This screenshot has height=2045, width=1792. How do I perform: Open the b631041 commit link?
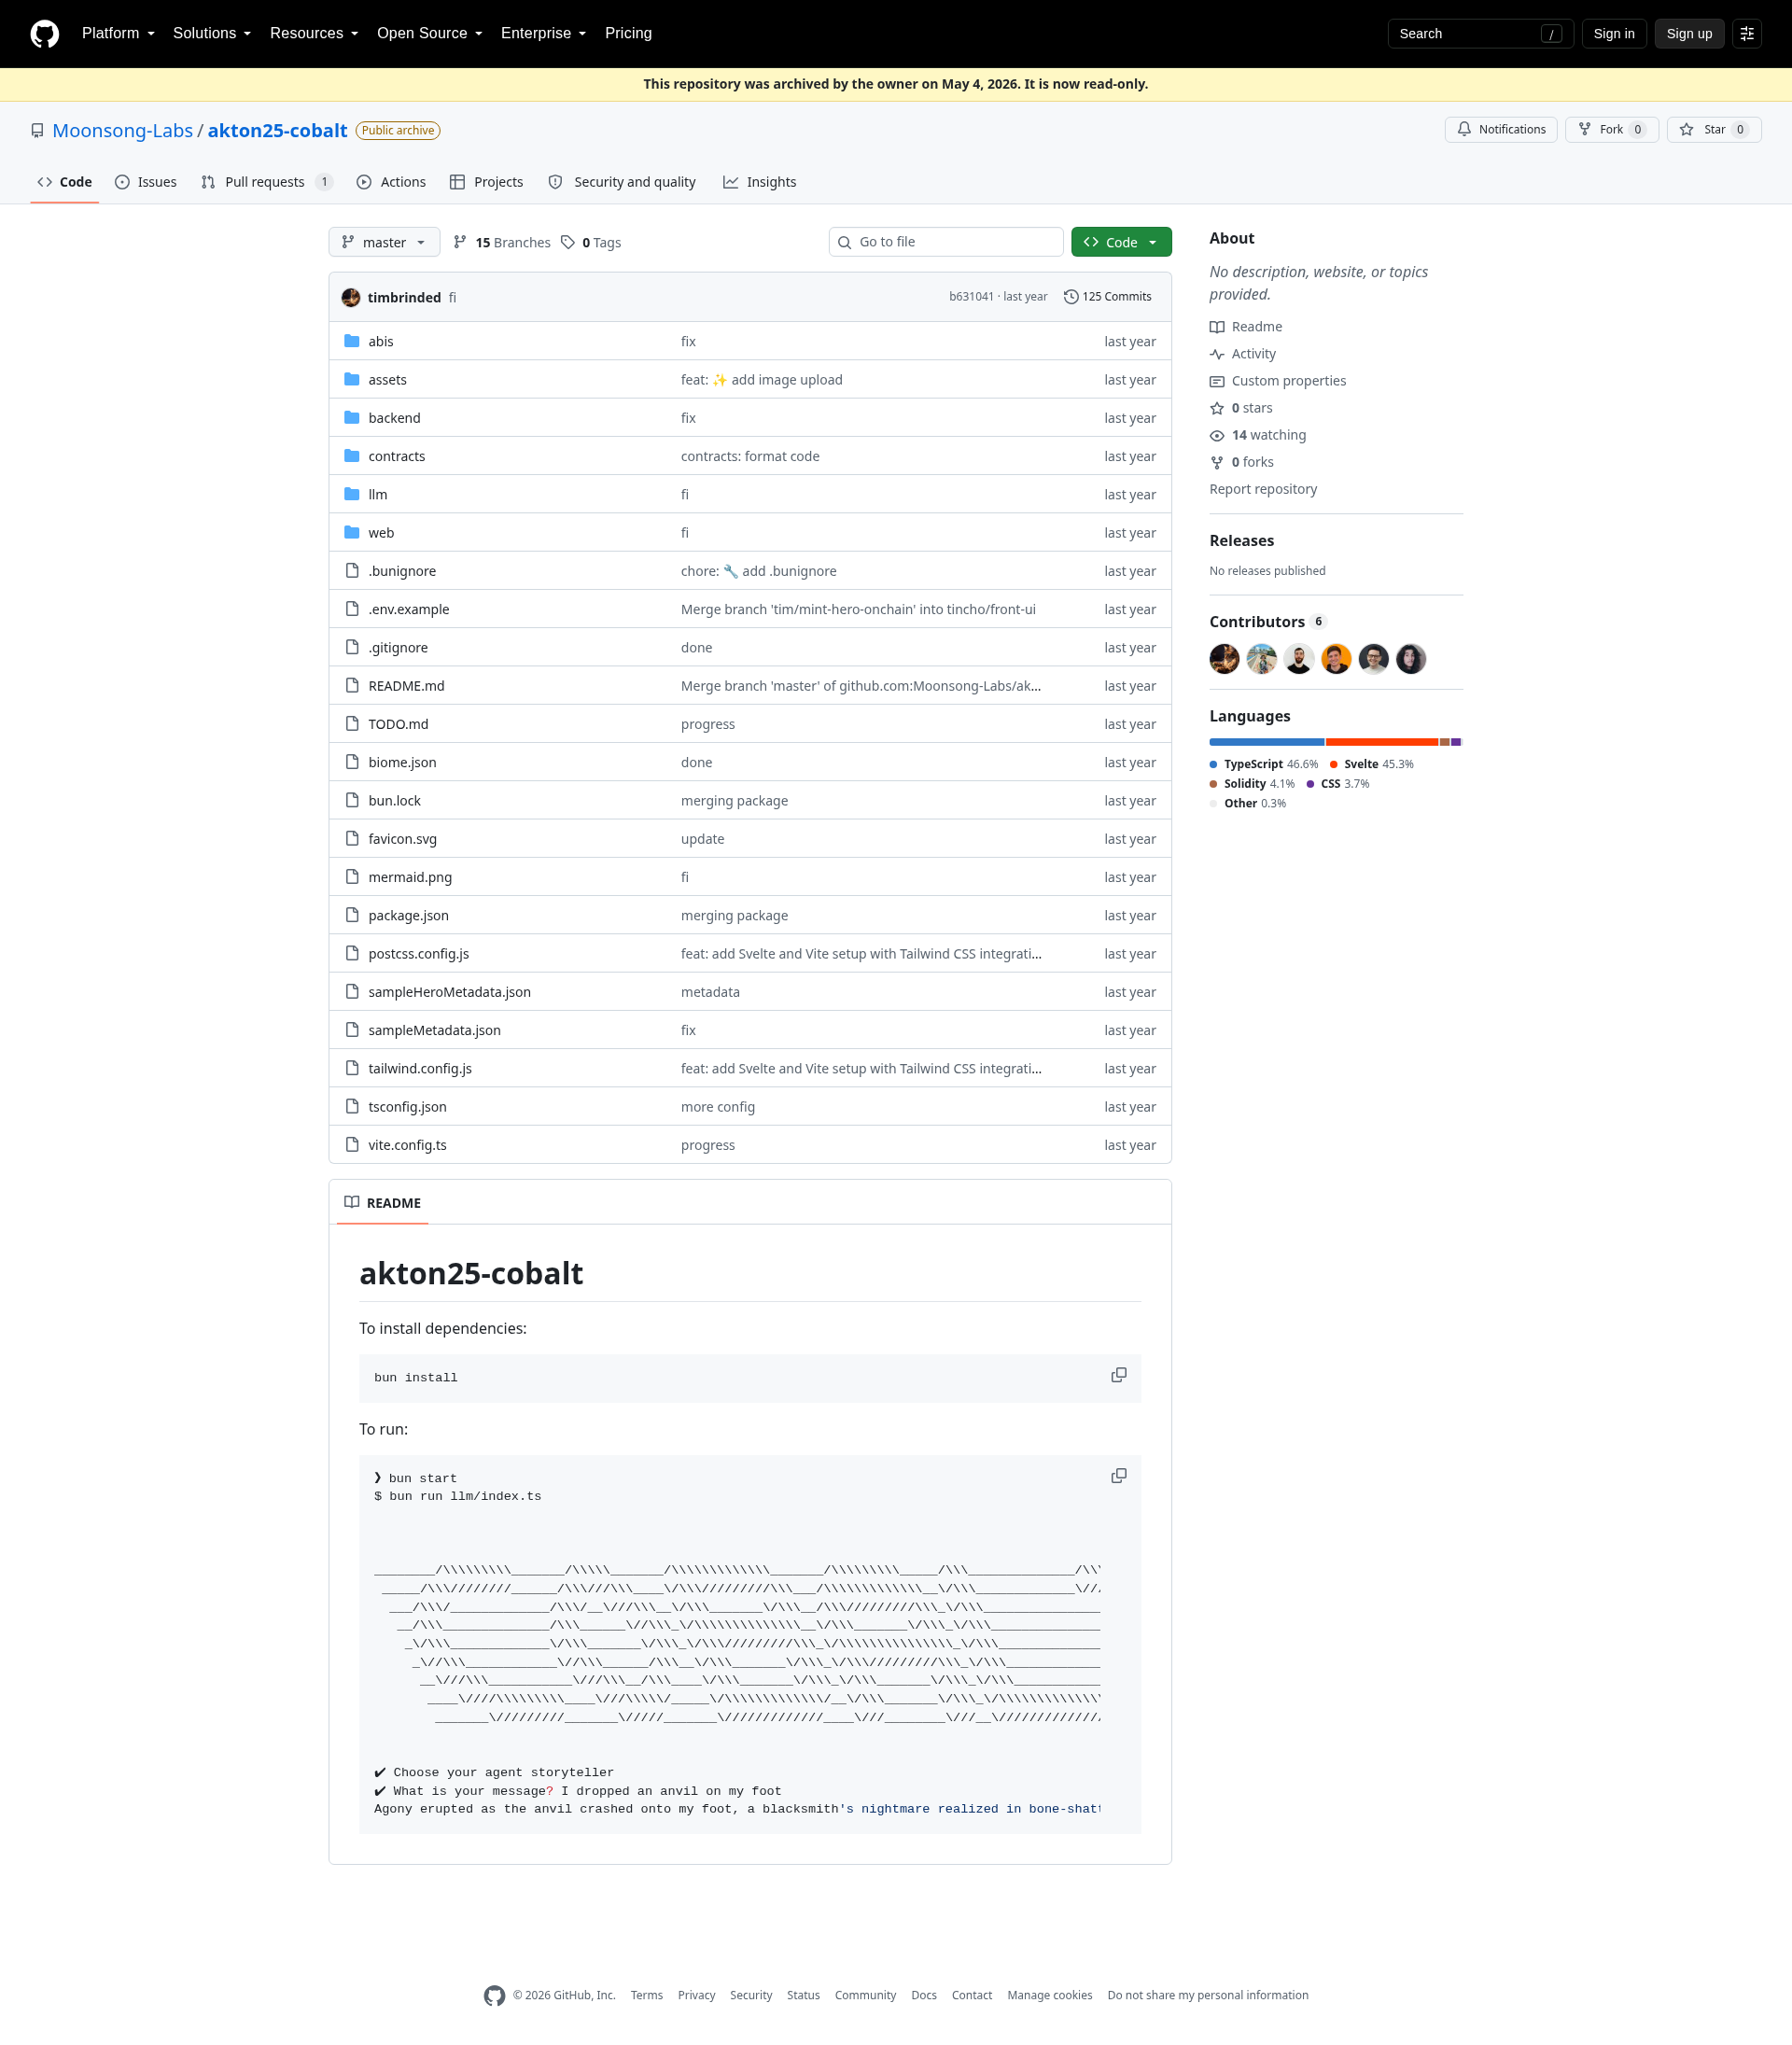point(971,297)
